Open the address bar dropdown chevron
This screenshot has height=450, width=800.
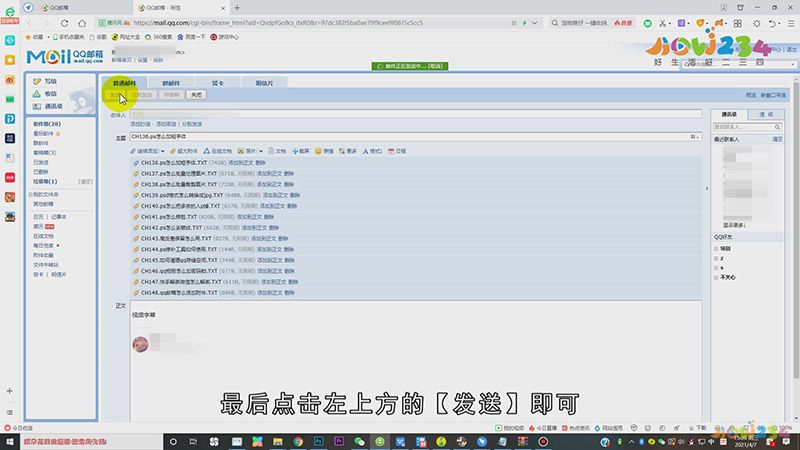(x=535, y=23)
